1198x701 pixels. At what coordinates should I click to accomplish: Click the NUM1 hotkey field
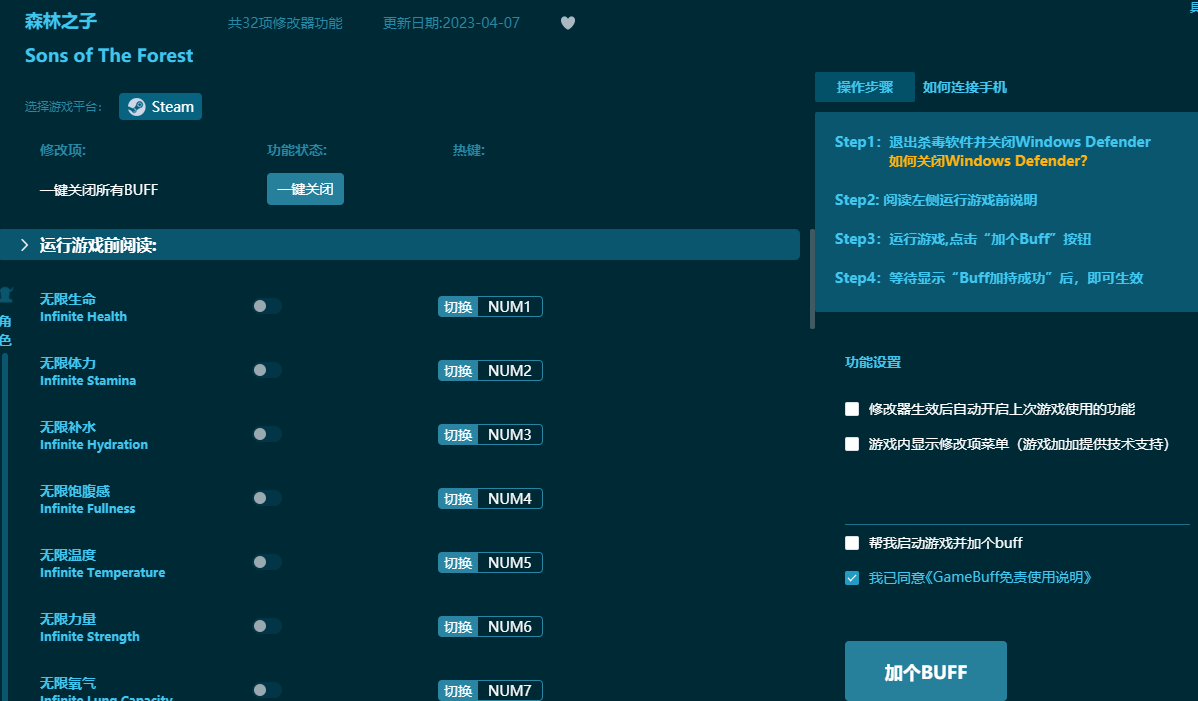point(510,307)
